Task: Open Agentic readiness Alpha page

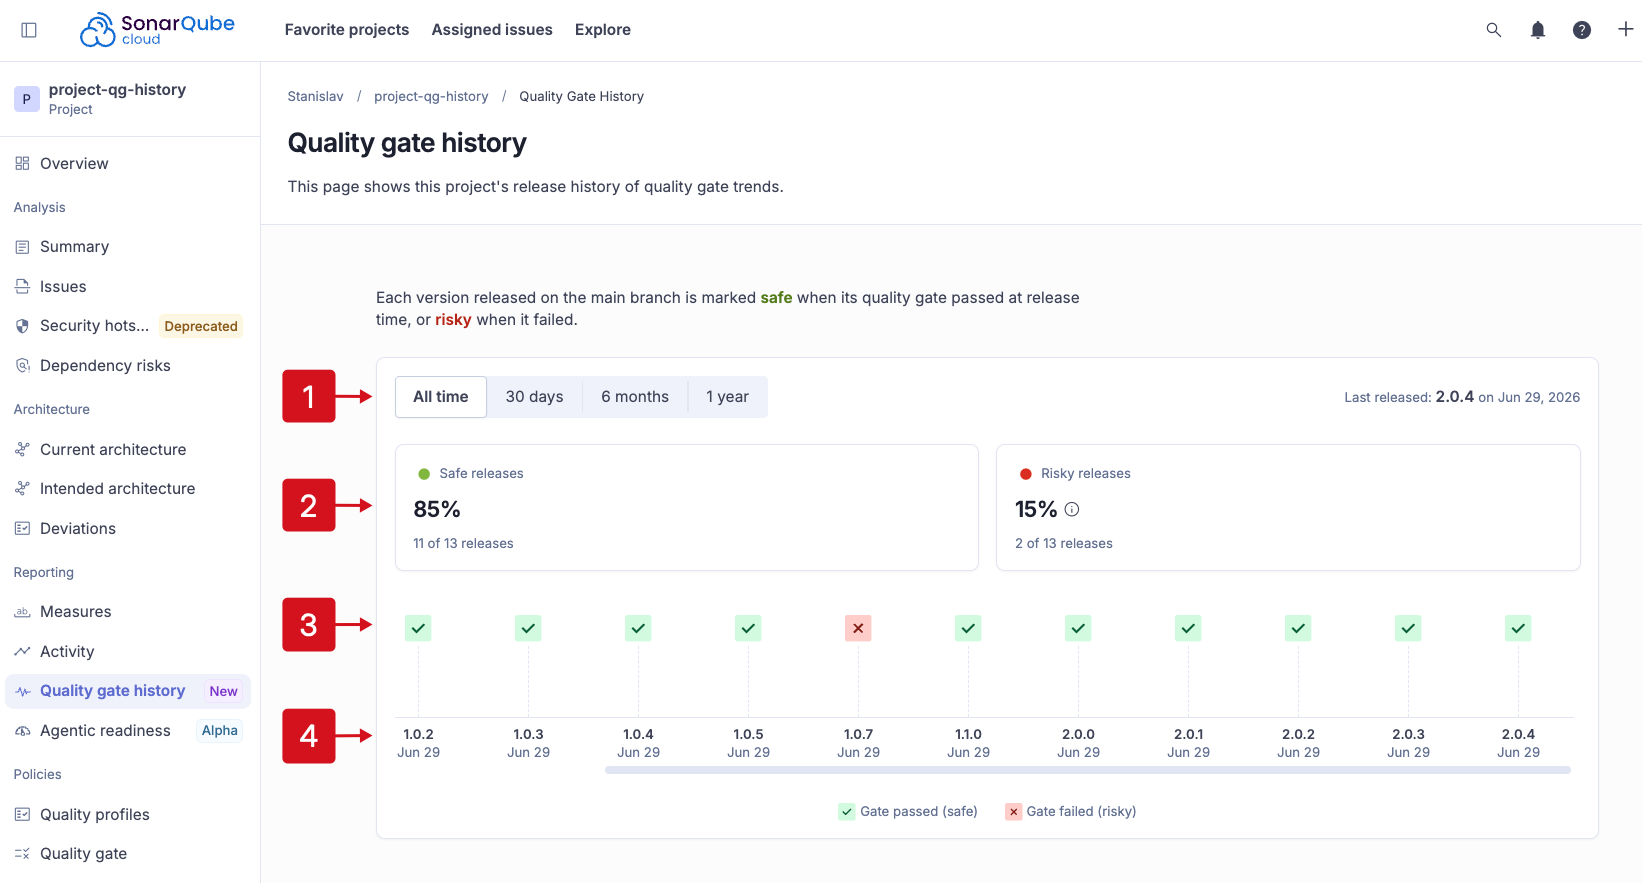Action: pyautogui.click(x=128, y=731)
